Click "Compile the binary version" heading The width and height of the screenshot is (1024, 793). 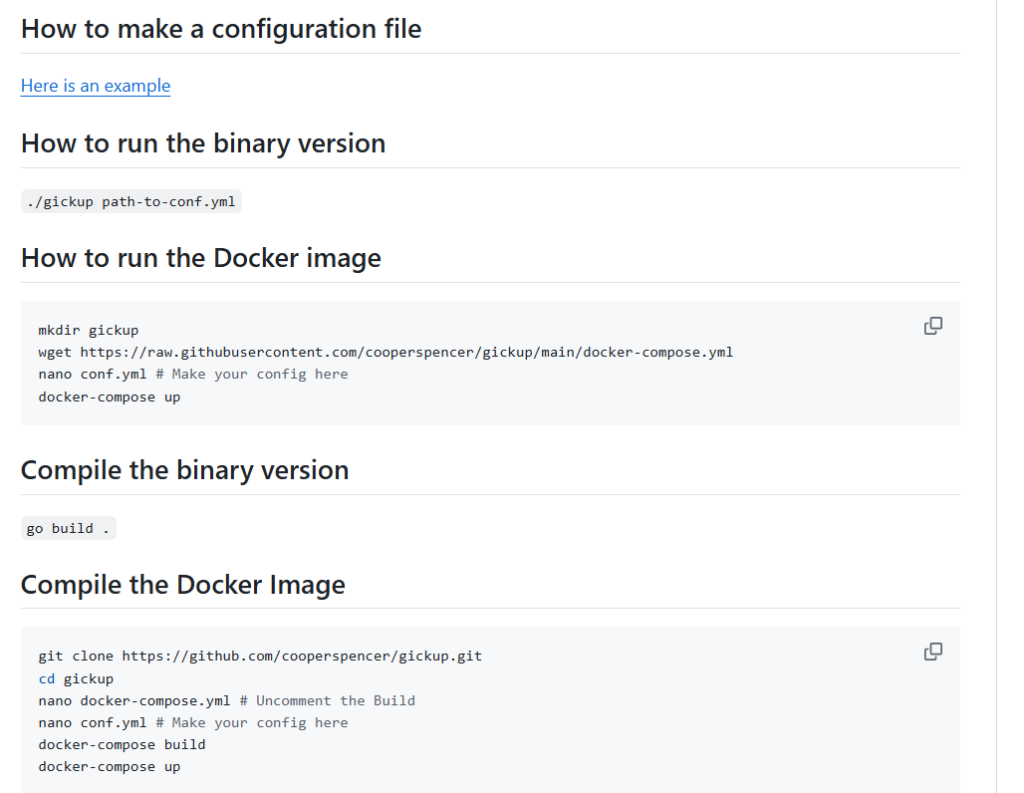[185, 470]
